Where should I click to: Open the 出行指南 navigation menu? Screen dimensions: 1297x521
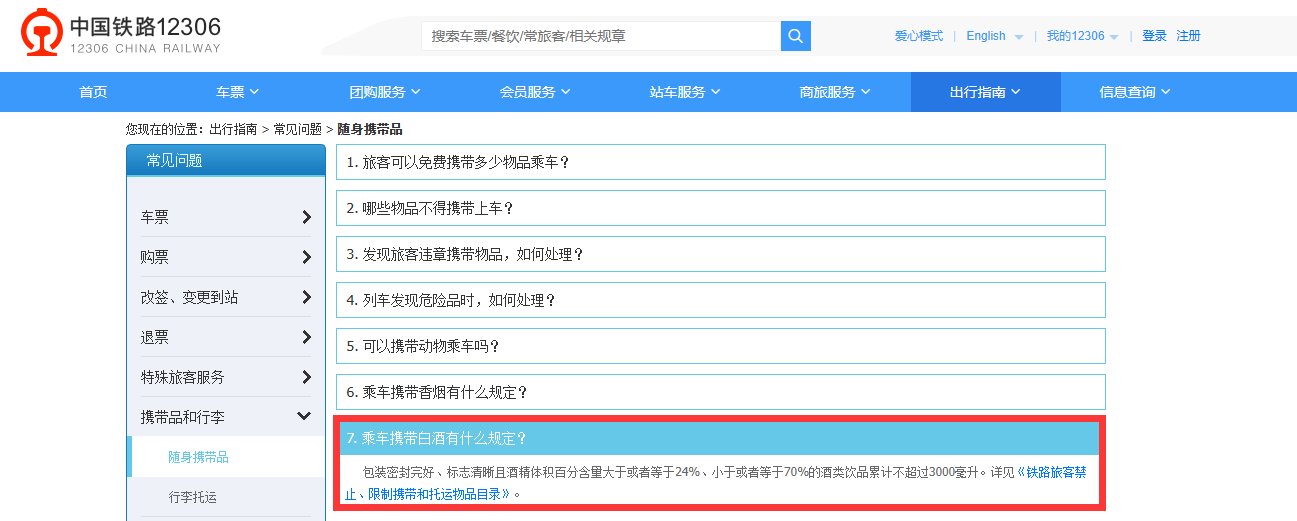pyautogui.click(x=985, y=92)
